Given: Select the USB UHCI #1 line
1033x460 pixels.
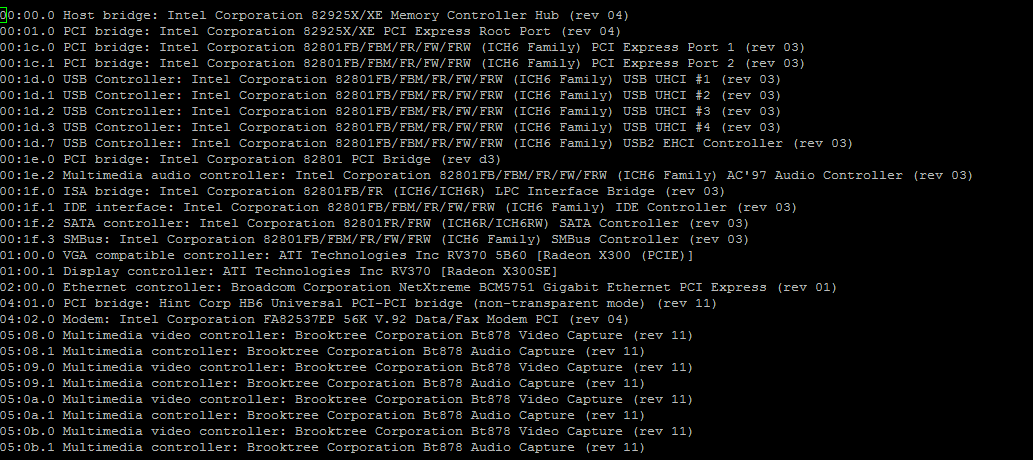Looking at the screenshot, I should pos(390,79).
